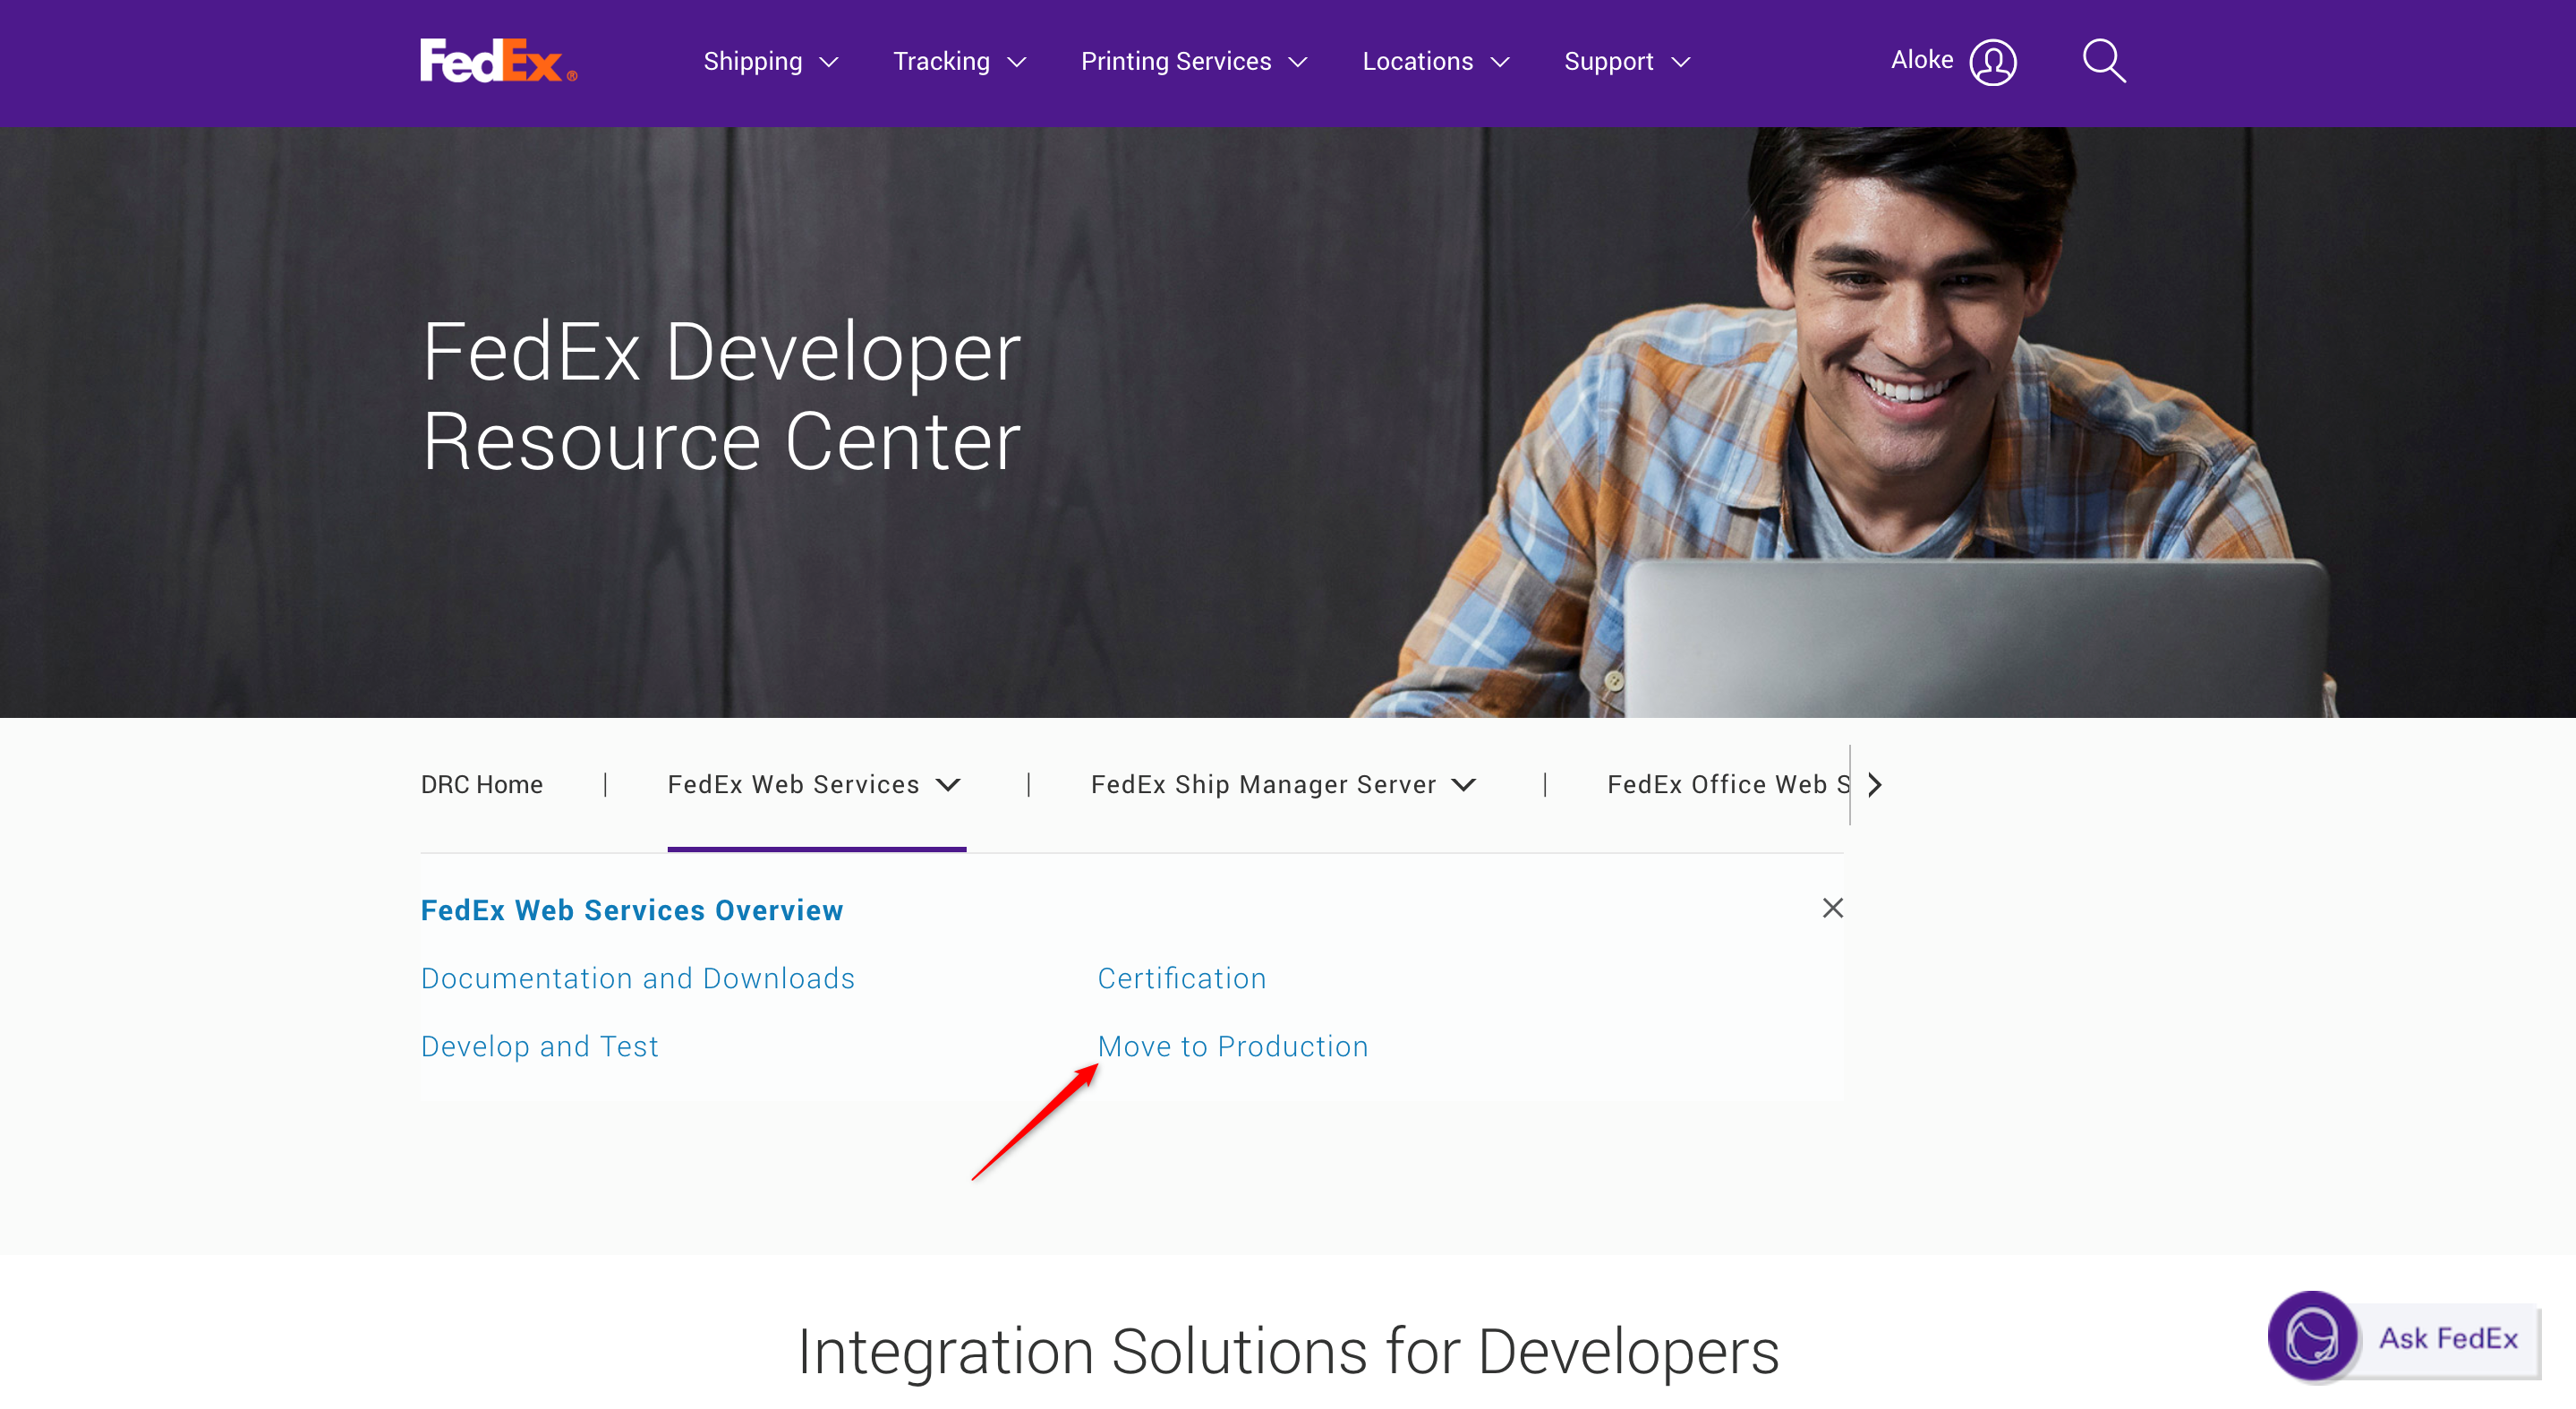
Task: Expand FedEx Ship Manager Server tab
Action: coord(1282,785)
